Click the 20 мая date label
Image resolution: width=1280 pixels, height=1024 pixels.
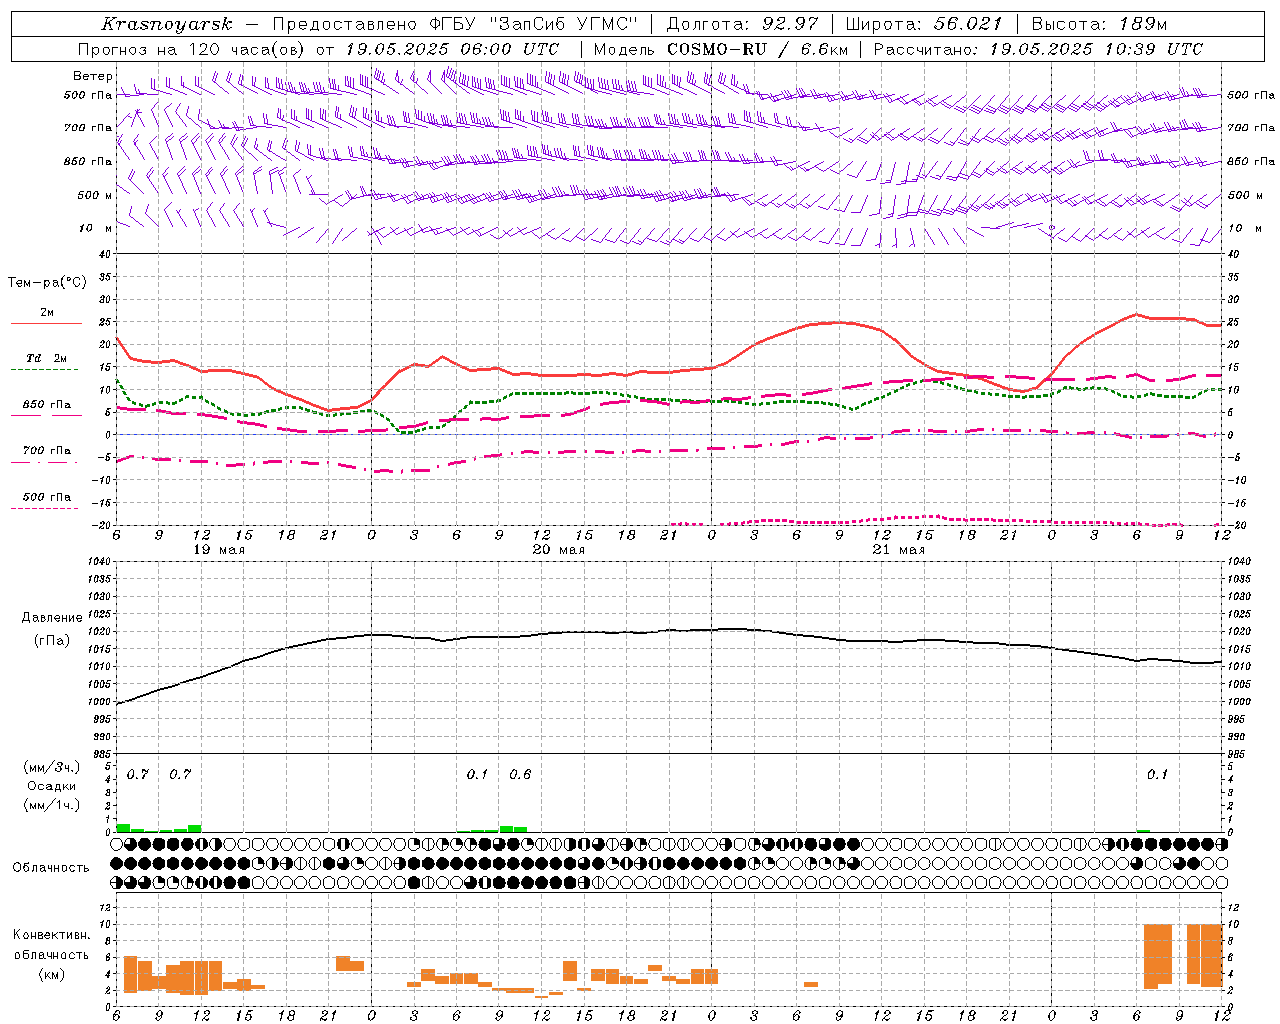(x=559, y=550)
